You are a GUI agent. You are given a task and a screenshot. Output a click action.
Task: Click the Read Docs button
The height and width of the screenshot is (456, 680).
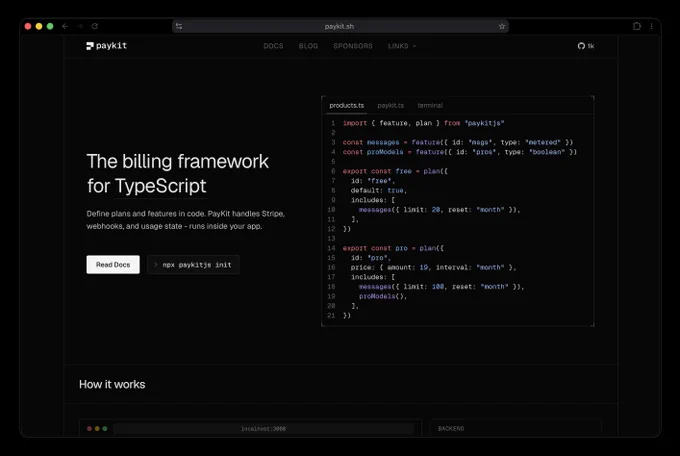tap(113, 265)
